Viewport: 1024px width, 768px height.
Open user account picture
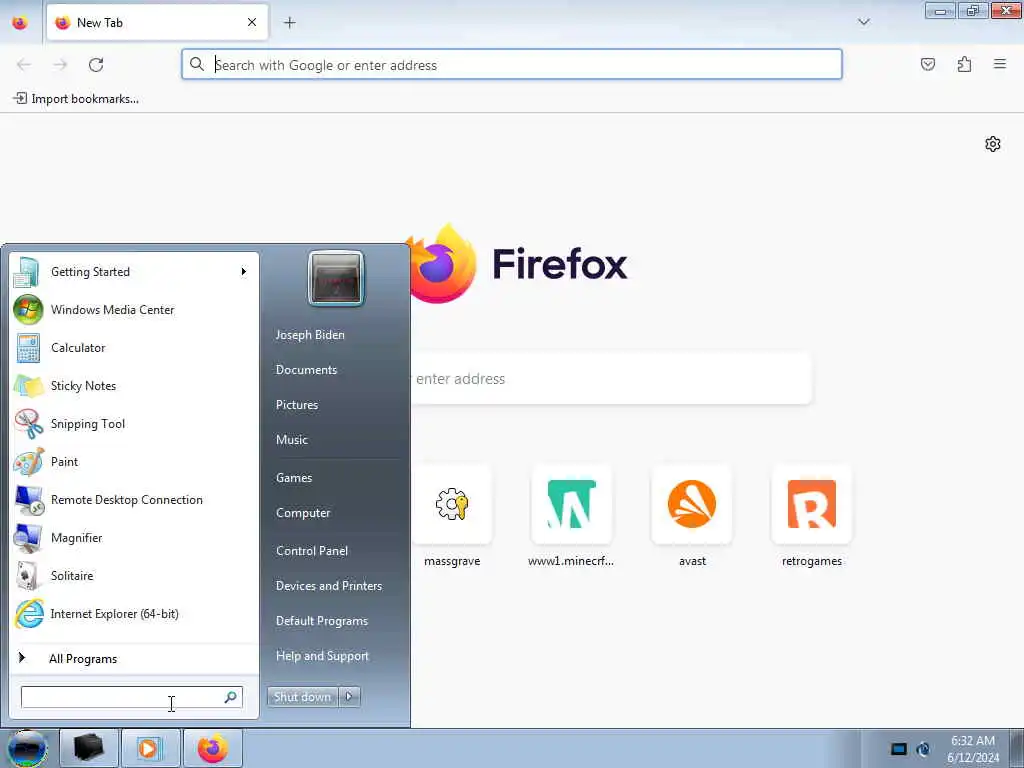click(336, 278)
